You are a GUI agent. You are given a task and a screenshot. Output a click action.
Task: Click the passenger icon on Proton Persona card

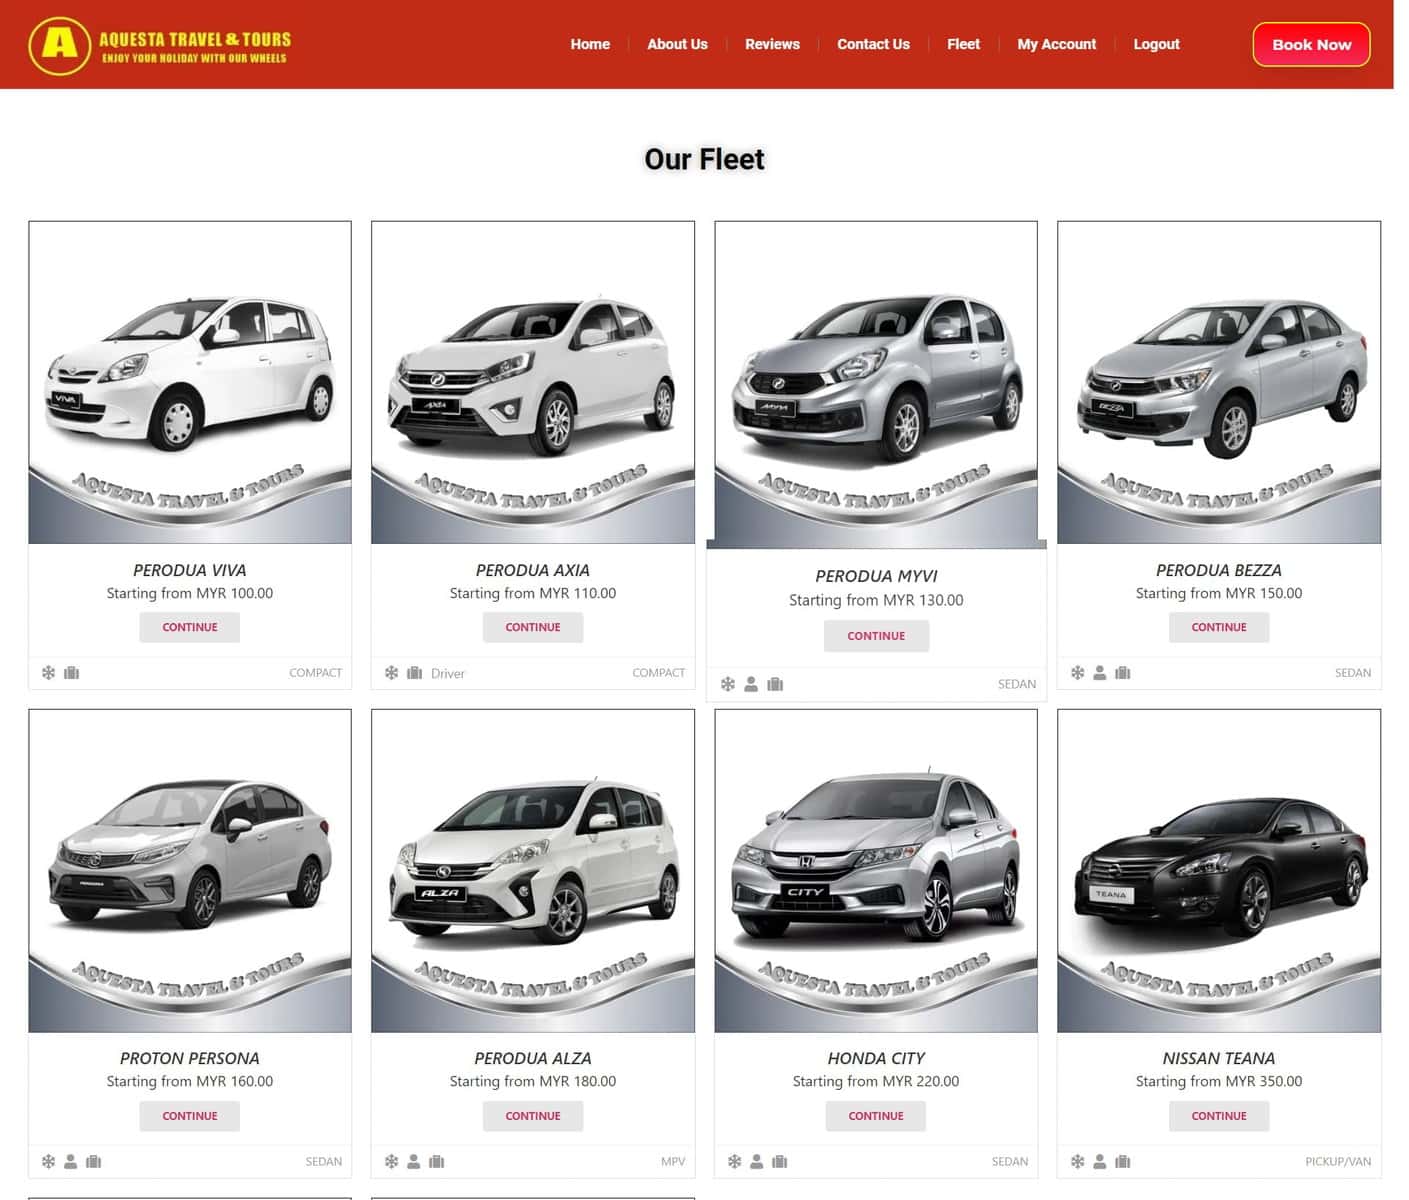(x=70, y=1161)
